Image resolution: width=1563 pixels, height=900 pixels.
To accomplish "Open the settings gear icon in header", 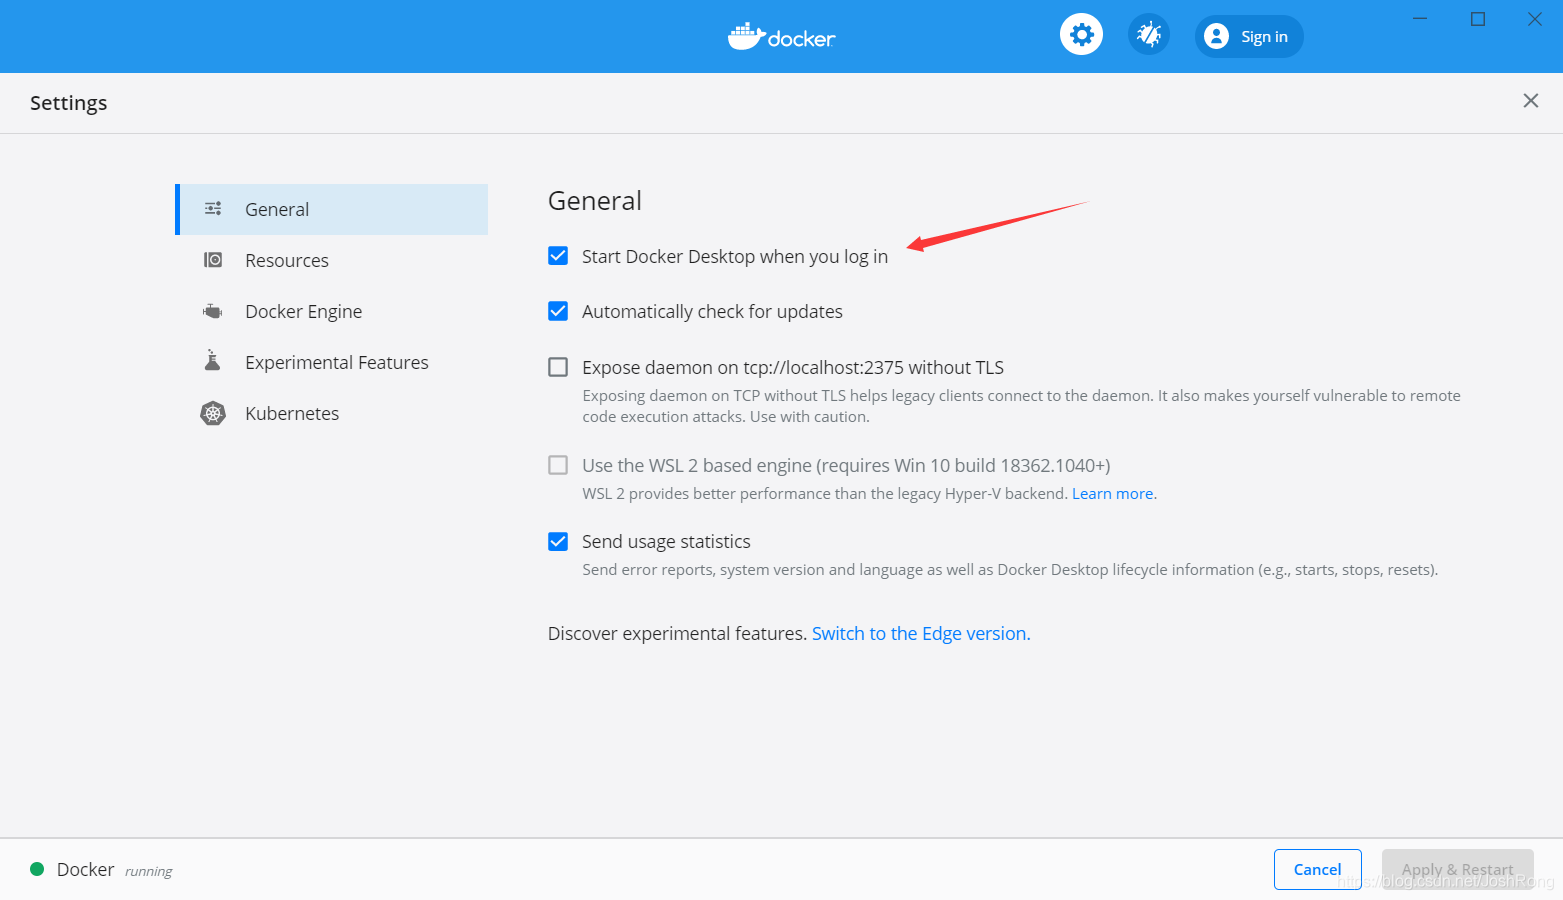I will pyautogui.click(x=1081, y=35).
